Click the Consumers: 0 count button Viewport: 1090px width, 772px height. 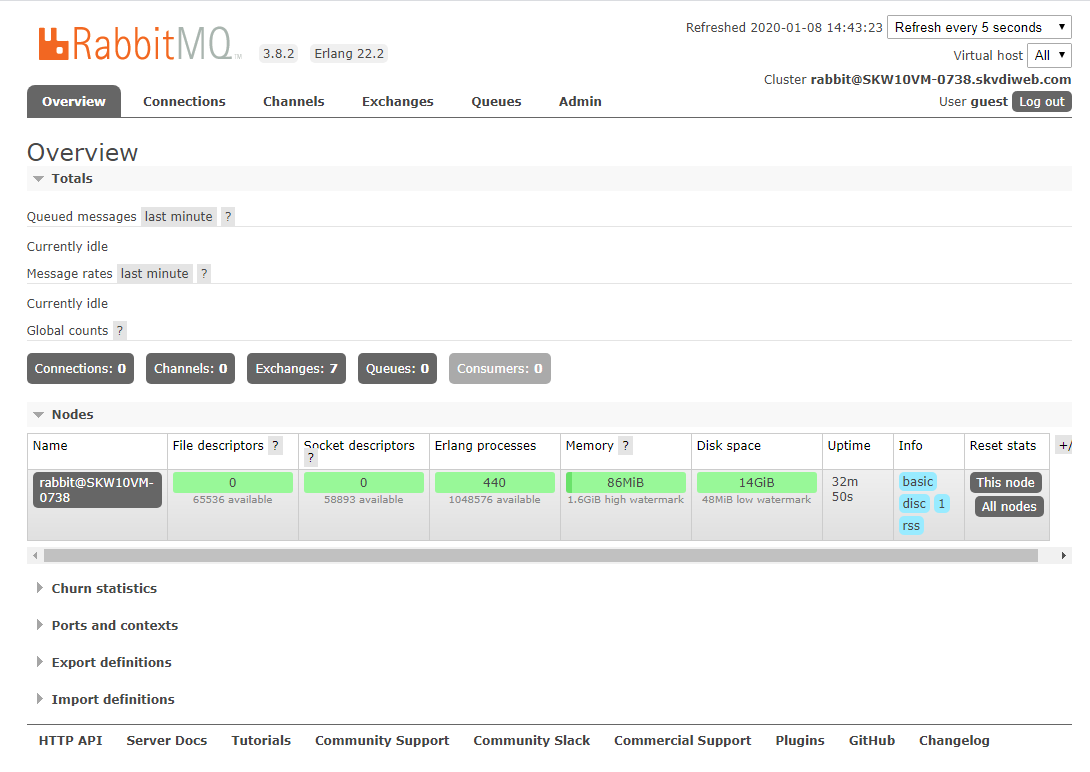click(x=500, y=368)
